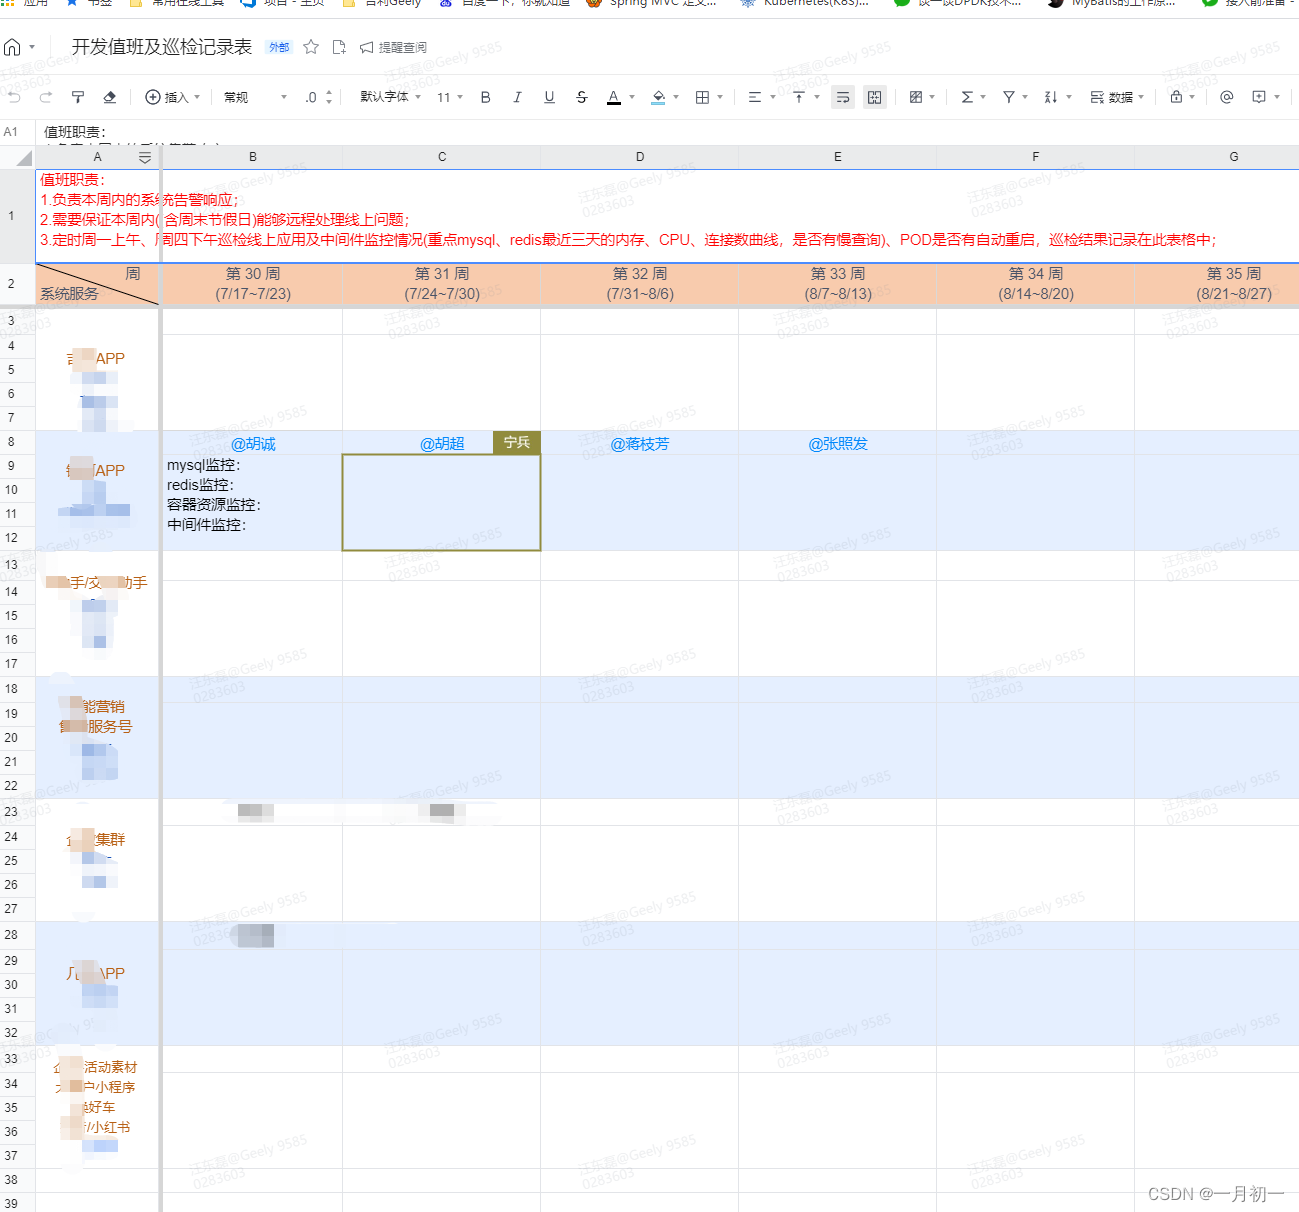The width and height of the screenshot is (1299, 1212).
Task: Toggle merge cells
Action: click(875, 97)
